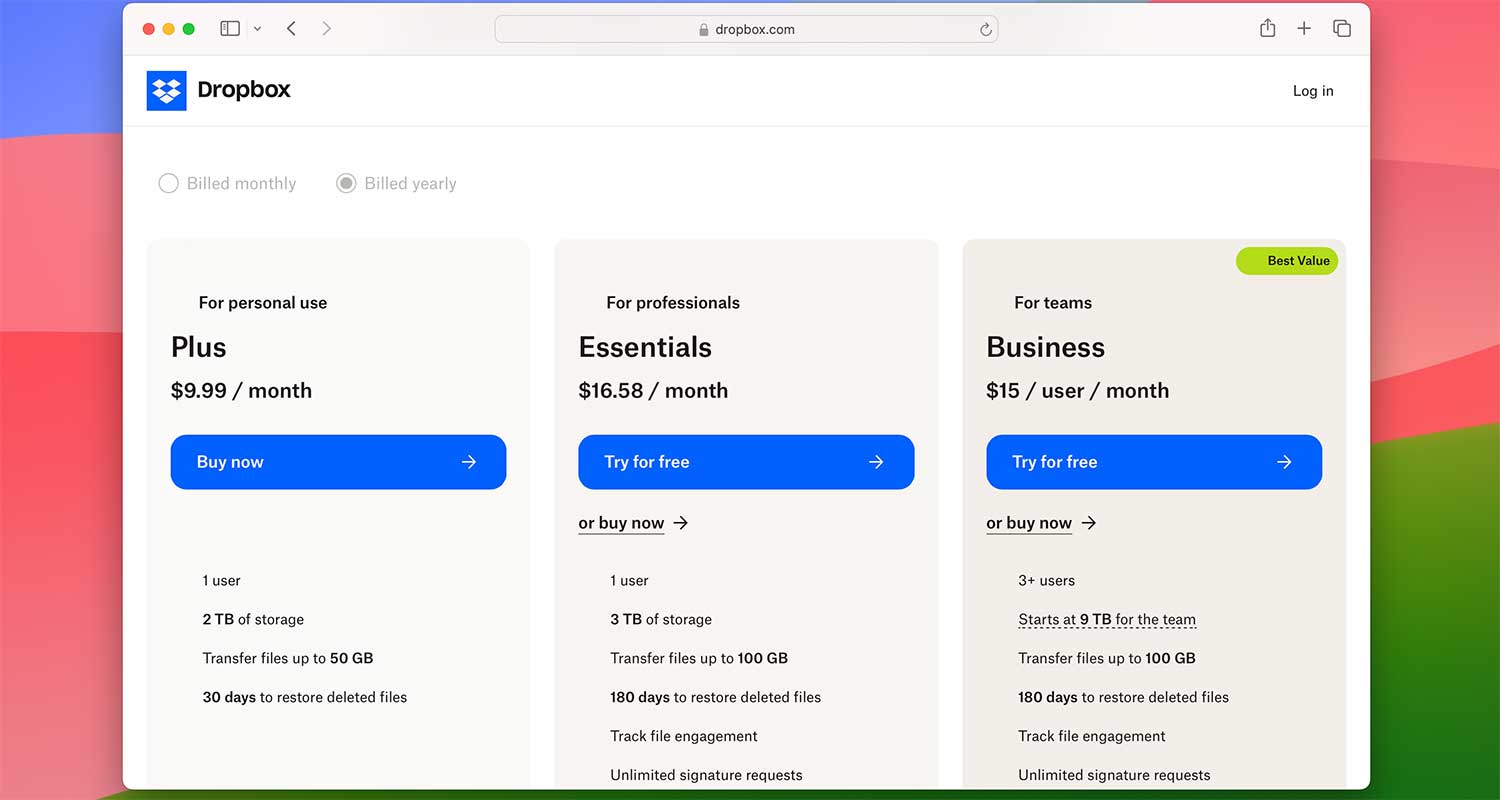Viewport: 1500px width, 800px height.
Task: Click the forward navigation arrow
Action: click(x=326, y=28)
